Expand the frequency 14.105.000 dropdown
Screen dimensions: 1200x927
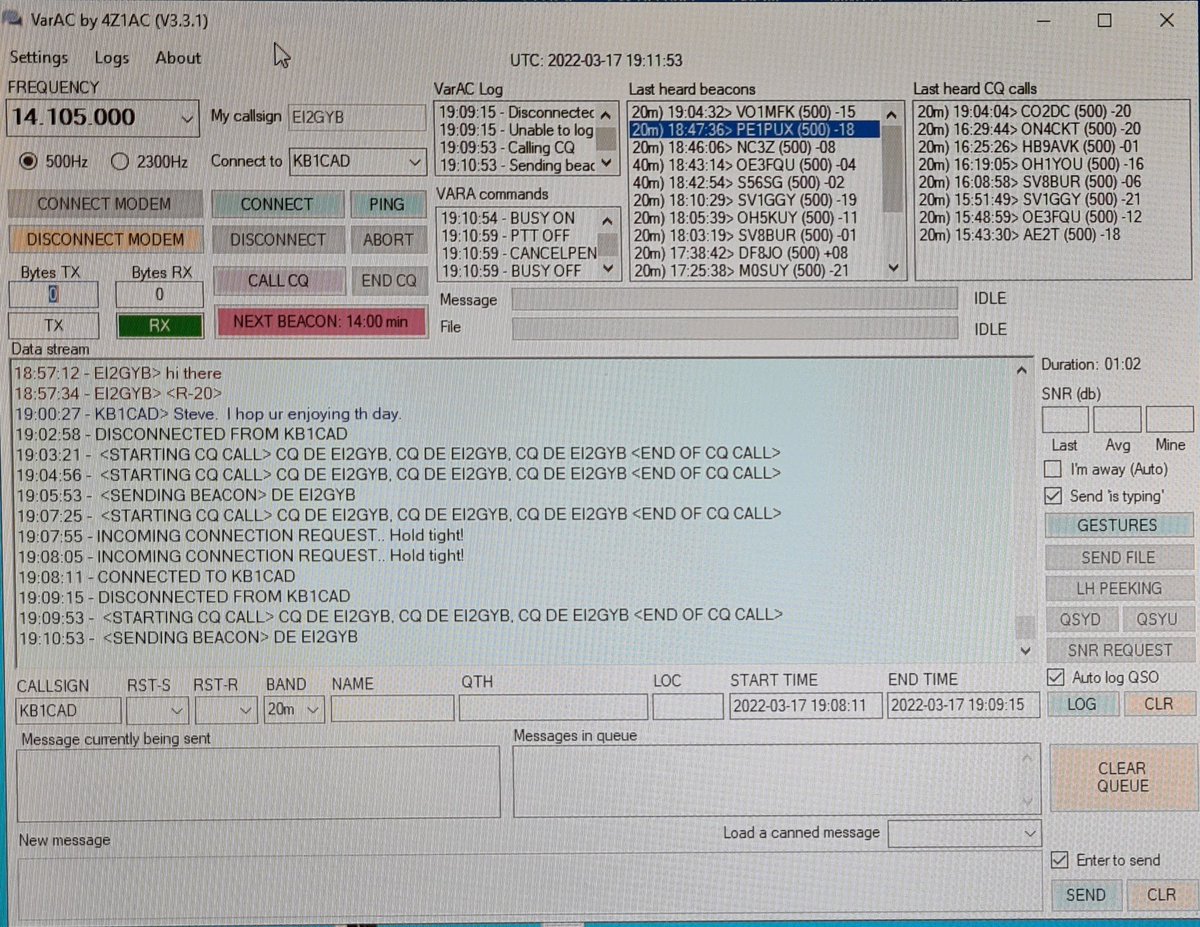coord(187,118)
